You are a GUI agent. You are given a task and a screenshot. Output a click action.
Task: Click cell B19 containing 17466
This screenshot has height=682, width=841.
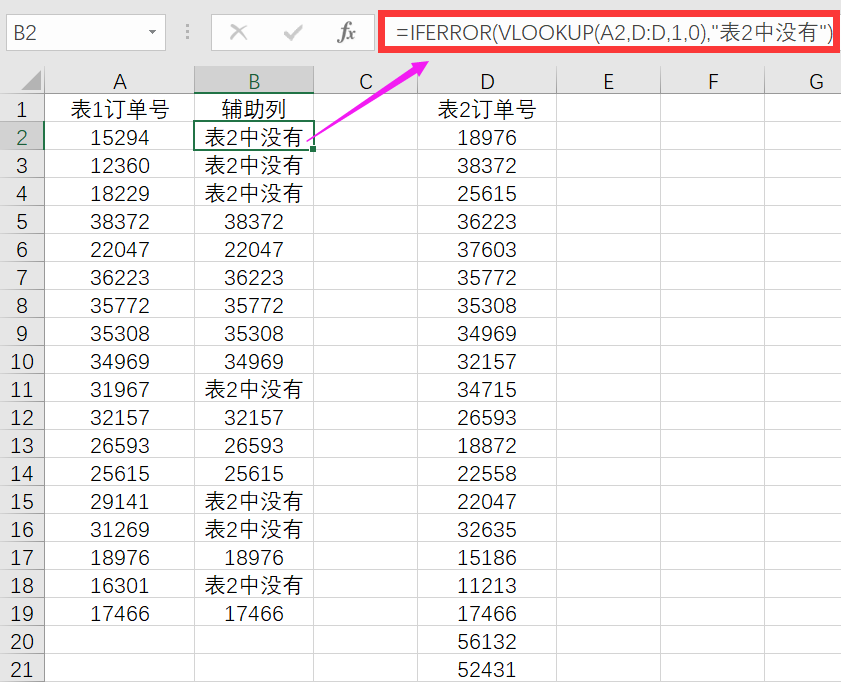coord(254,613)
